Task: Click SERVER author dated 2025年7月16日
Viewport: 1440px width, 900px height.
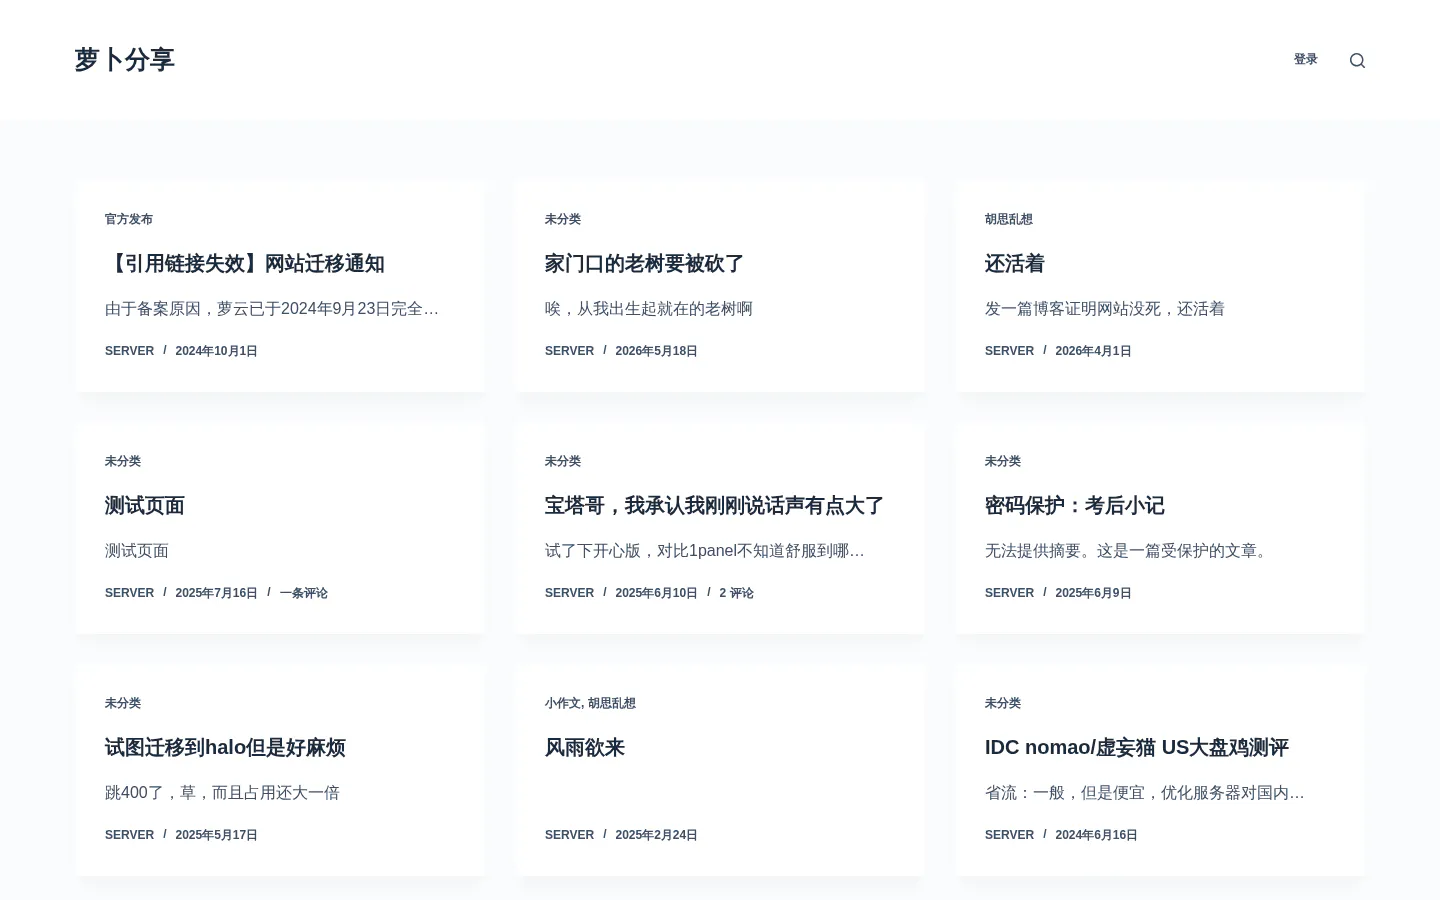Action: pyautogui.click(x=130, y=593)
